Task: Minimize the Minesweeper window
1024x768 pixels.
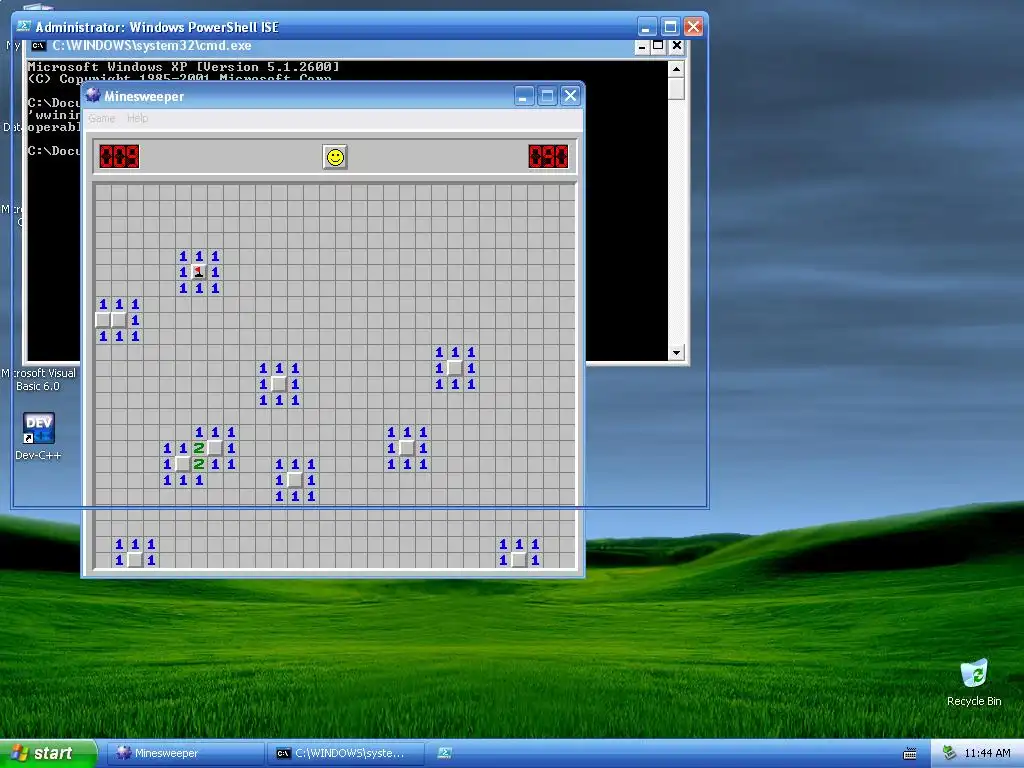Action: click(524, 96)
